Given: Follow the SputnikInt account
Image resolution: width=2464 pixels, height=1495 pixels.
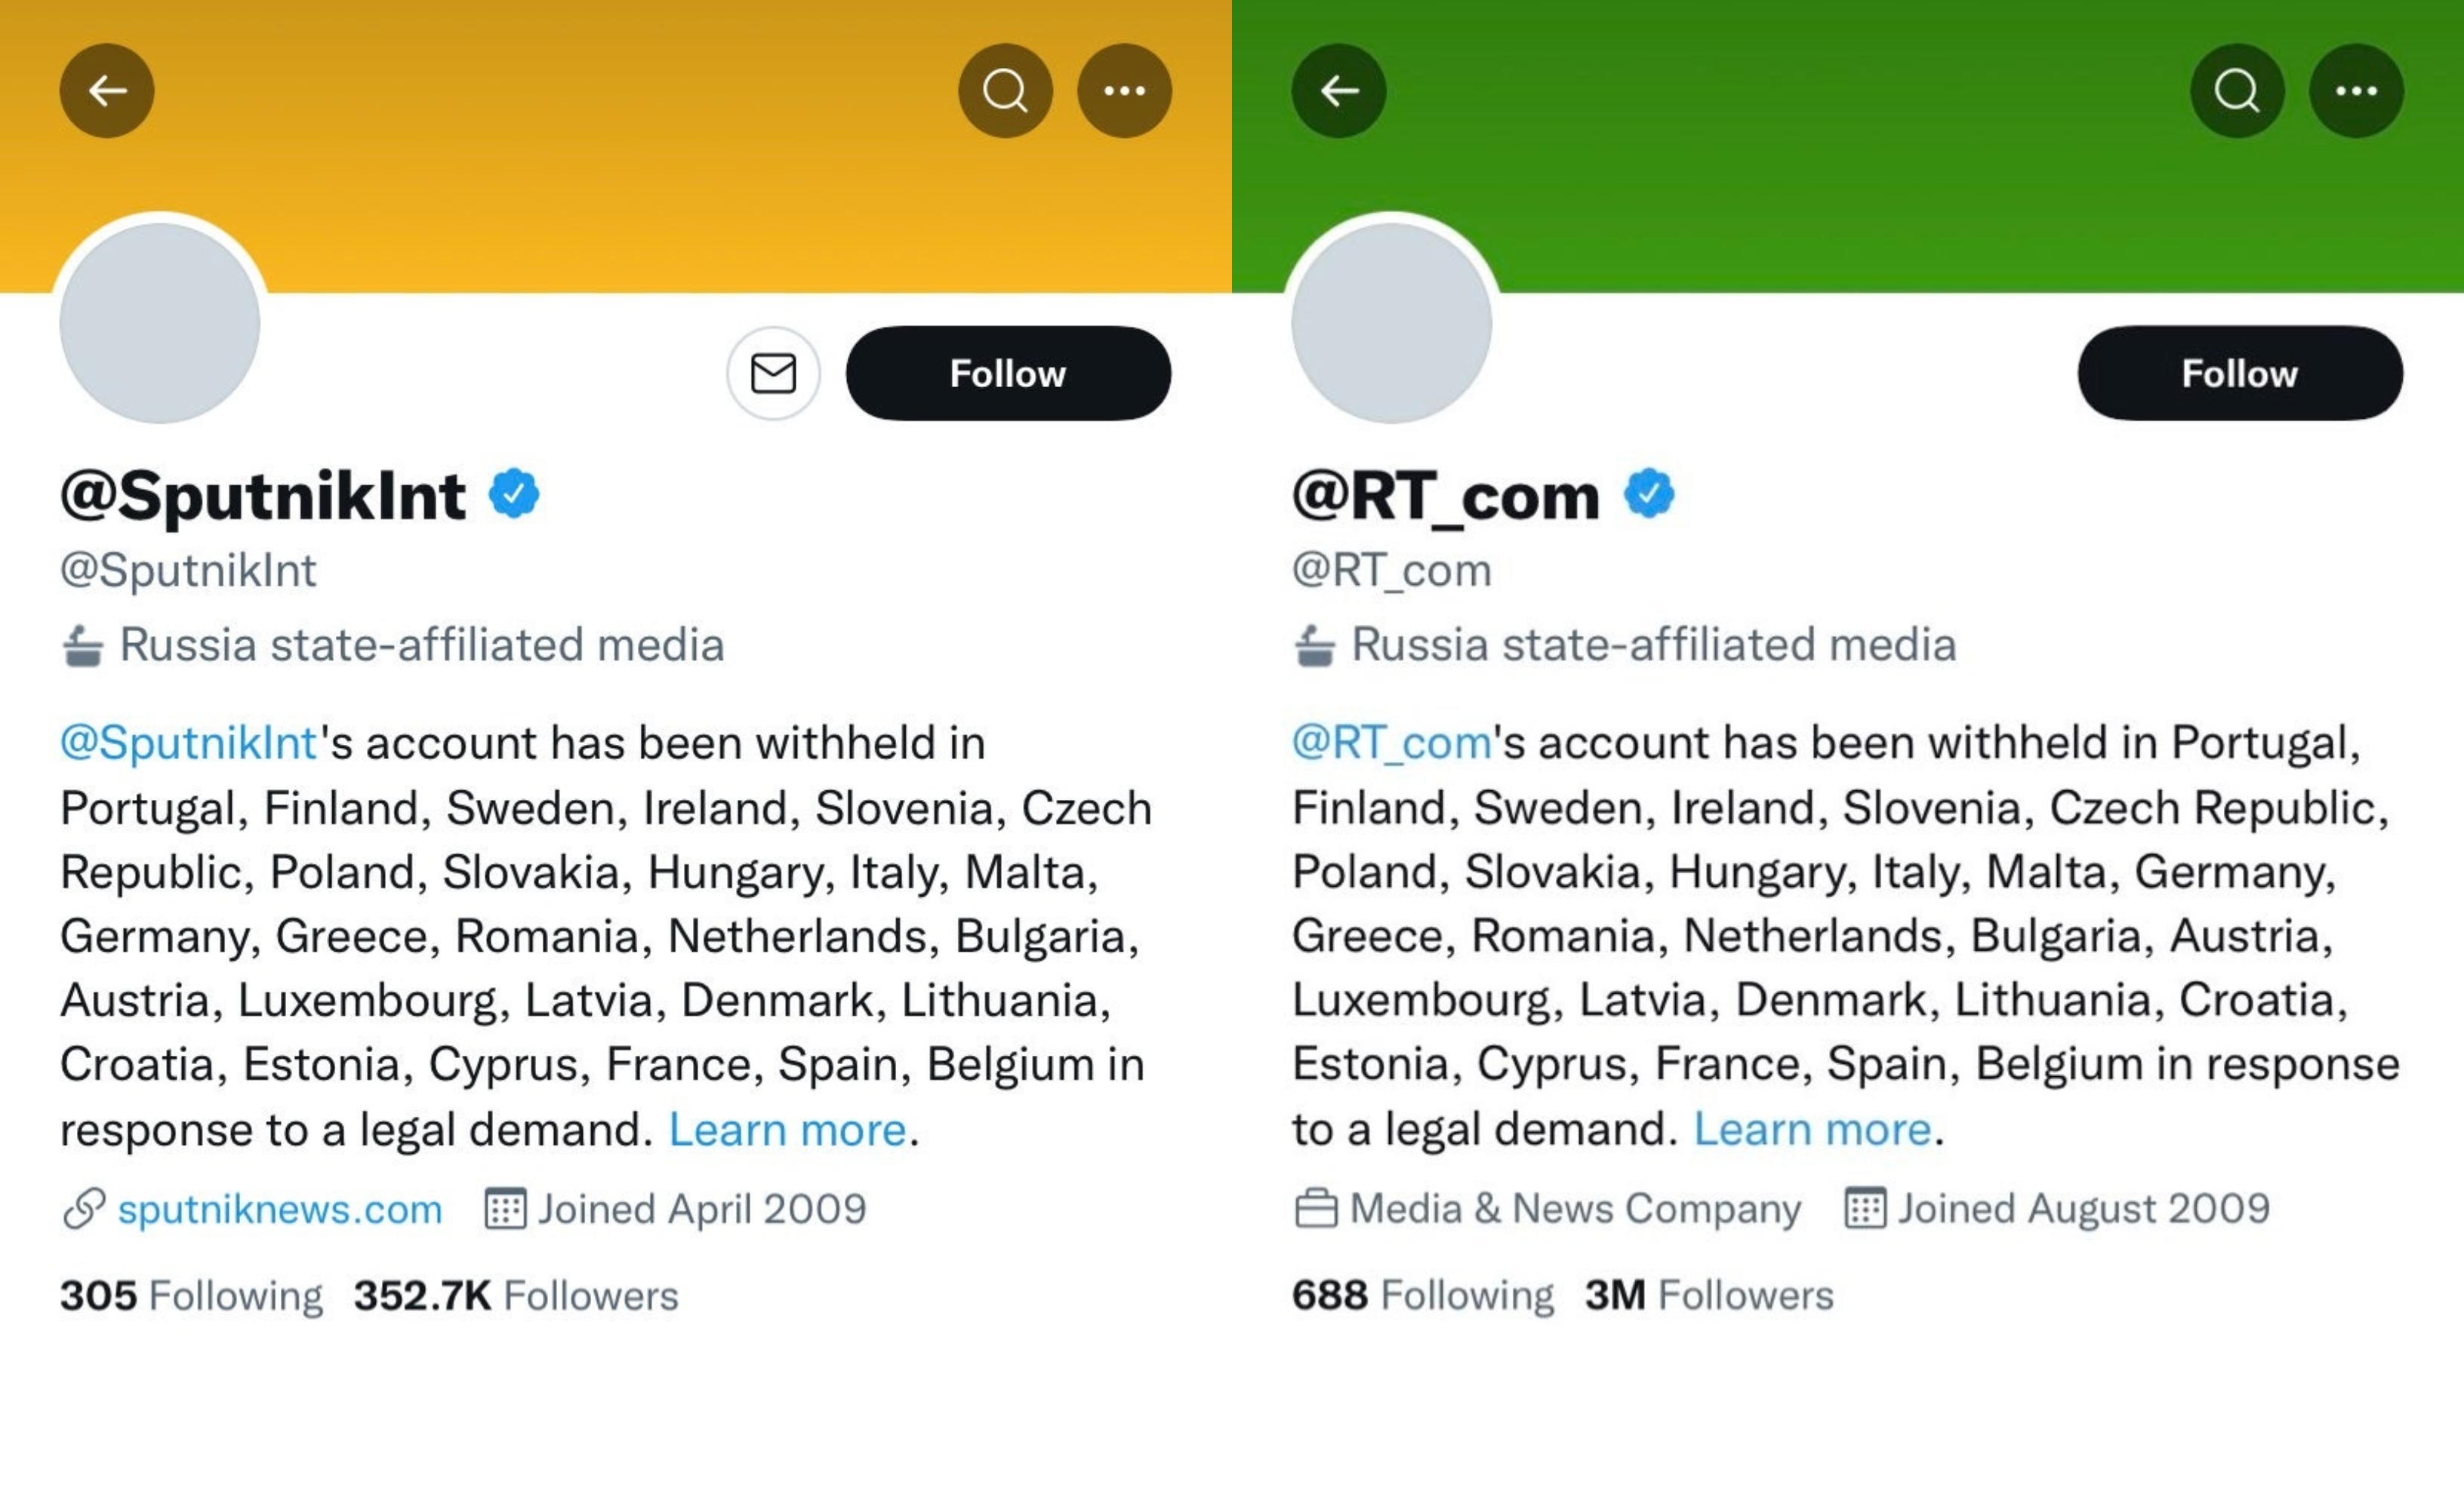Looking at the screenshot, I should point(1008,373).
